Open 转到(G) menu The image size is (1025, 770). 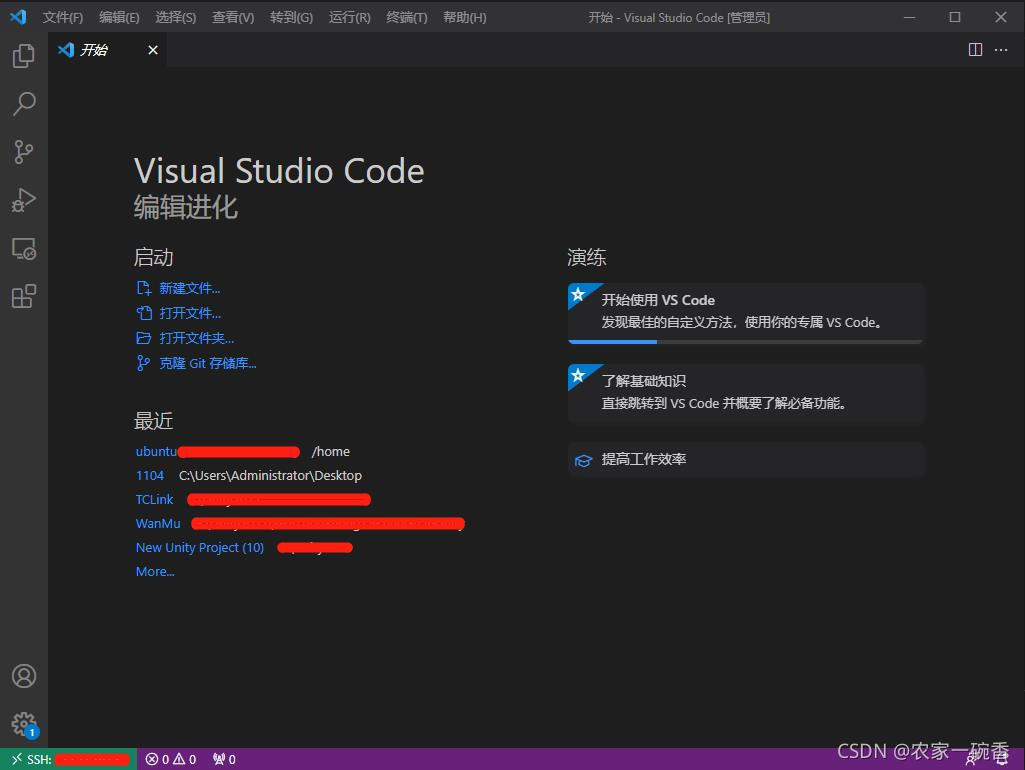(291, 18)
